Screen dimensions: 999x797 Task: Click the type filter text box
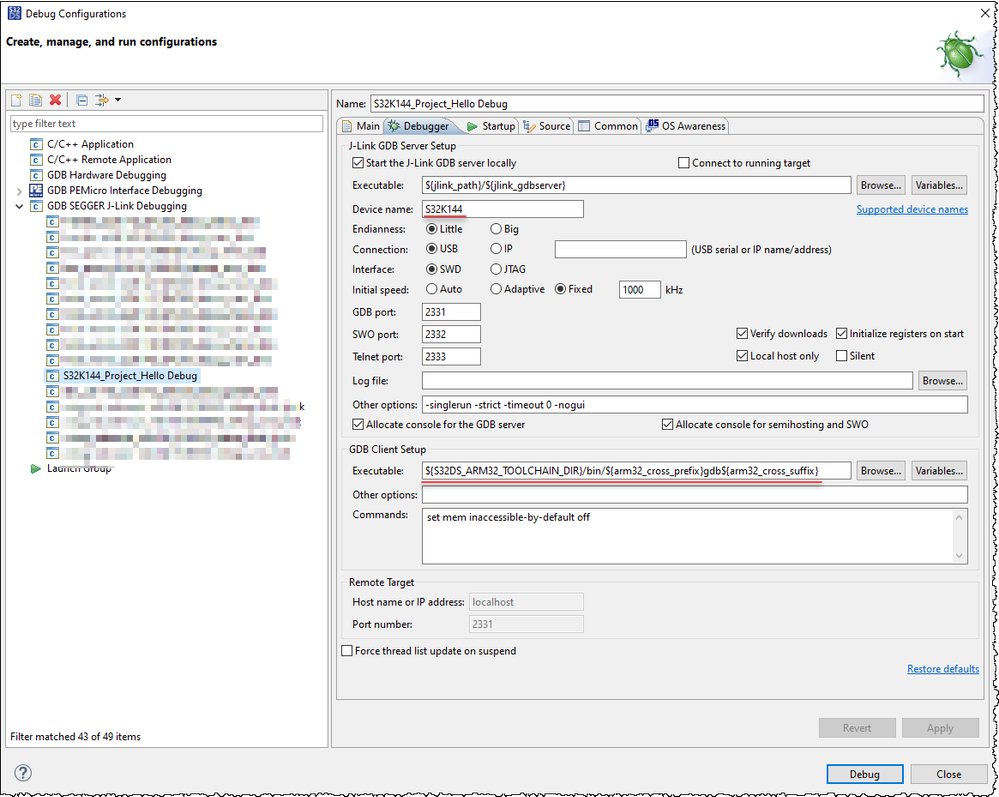(x=166, y=124)
